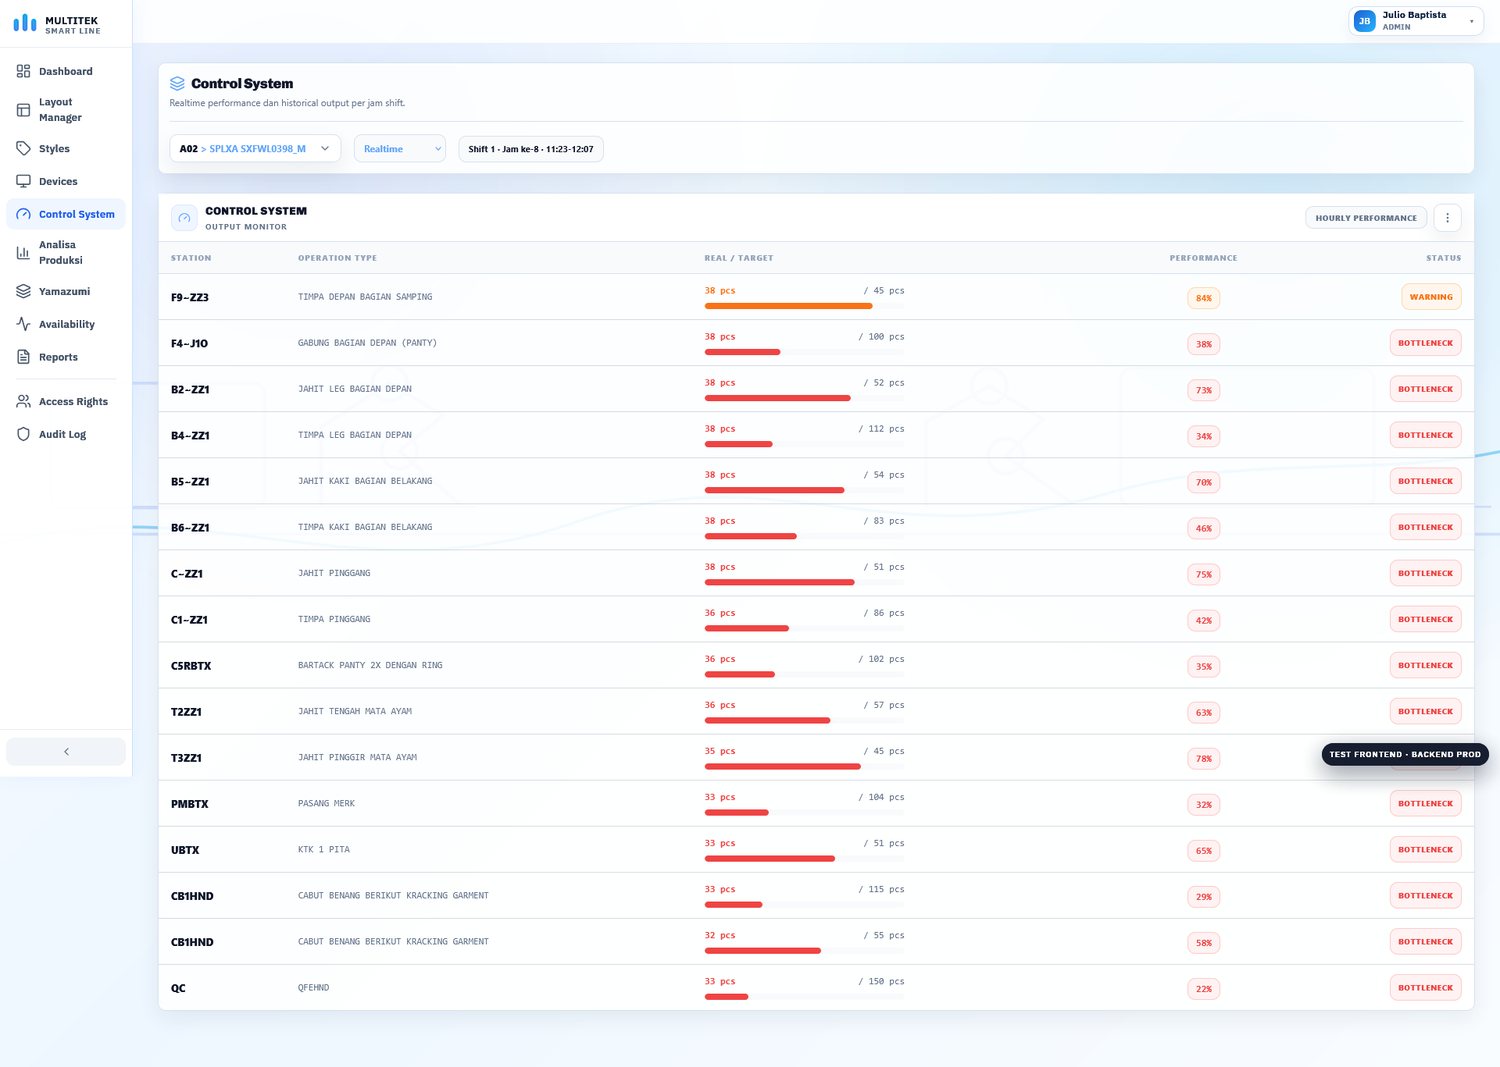Click the PERFORMANCE column header
Viewport: 1500px width, 1067px height.
pyautogui.click(x=1203, y=258)
